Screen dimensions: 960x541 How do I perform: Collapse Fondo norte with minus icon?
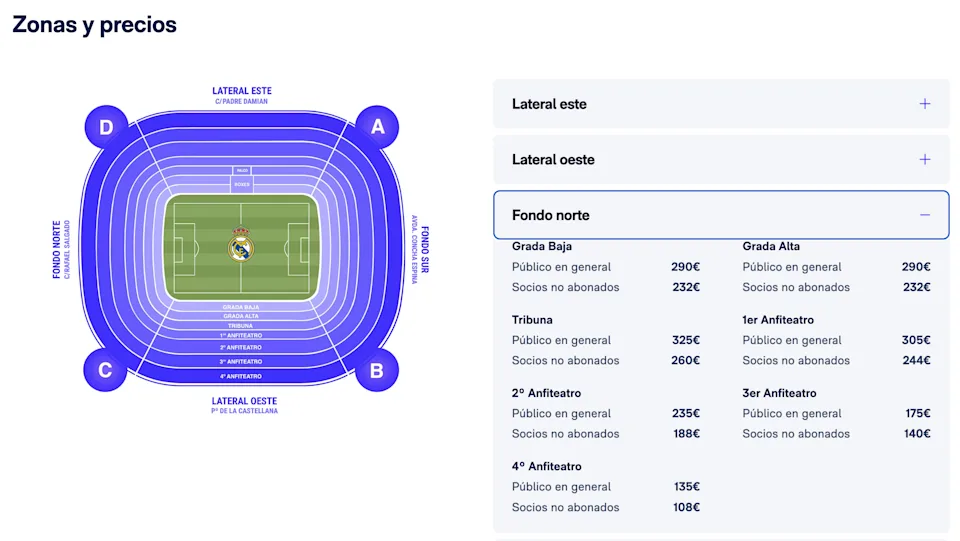coord(925,215)
